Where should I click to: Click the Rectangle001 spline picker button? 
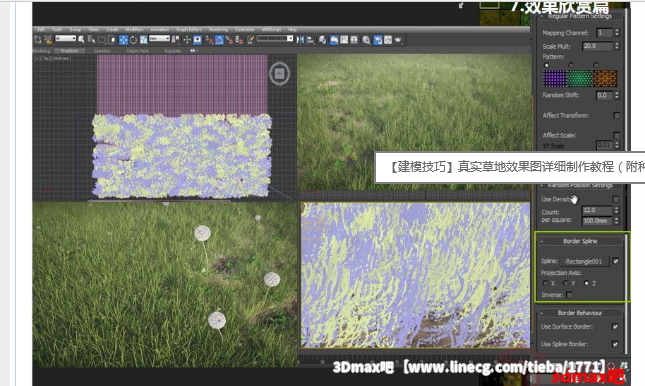tap(584, 261)
